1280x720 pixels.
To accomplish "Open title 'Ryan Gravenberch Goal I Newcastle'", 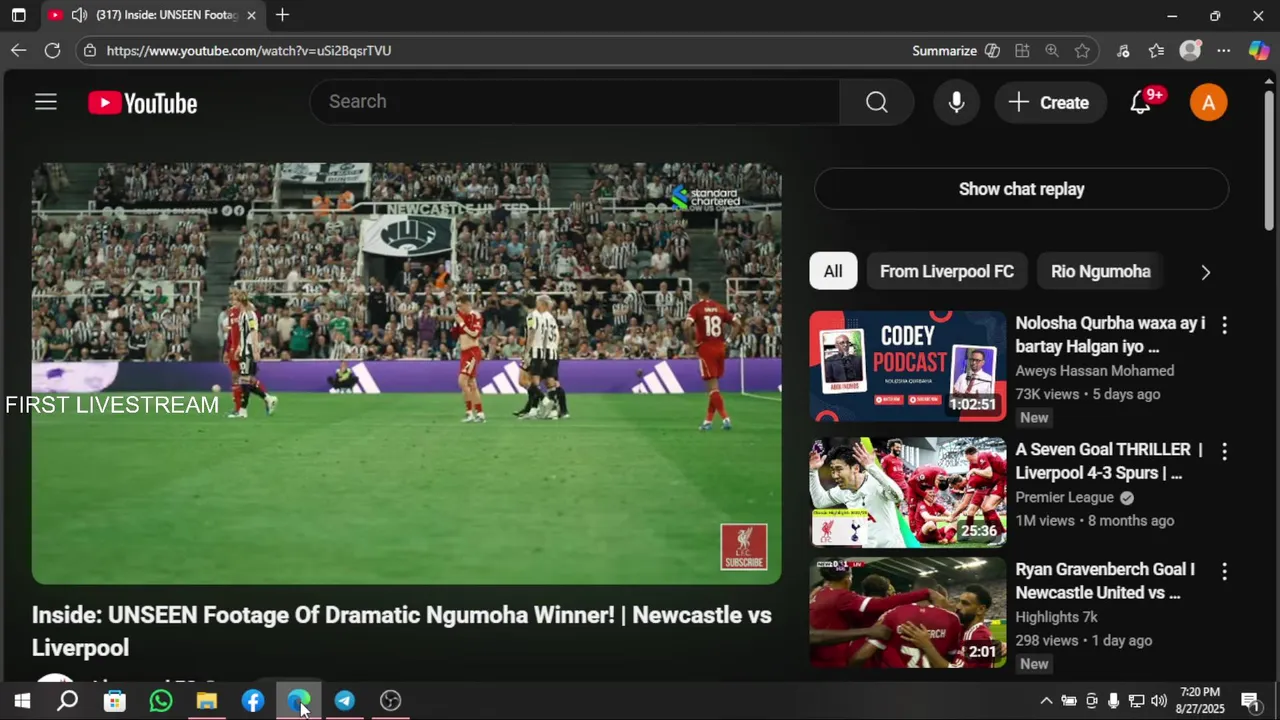I will tap(1105, 581).
